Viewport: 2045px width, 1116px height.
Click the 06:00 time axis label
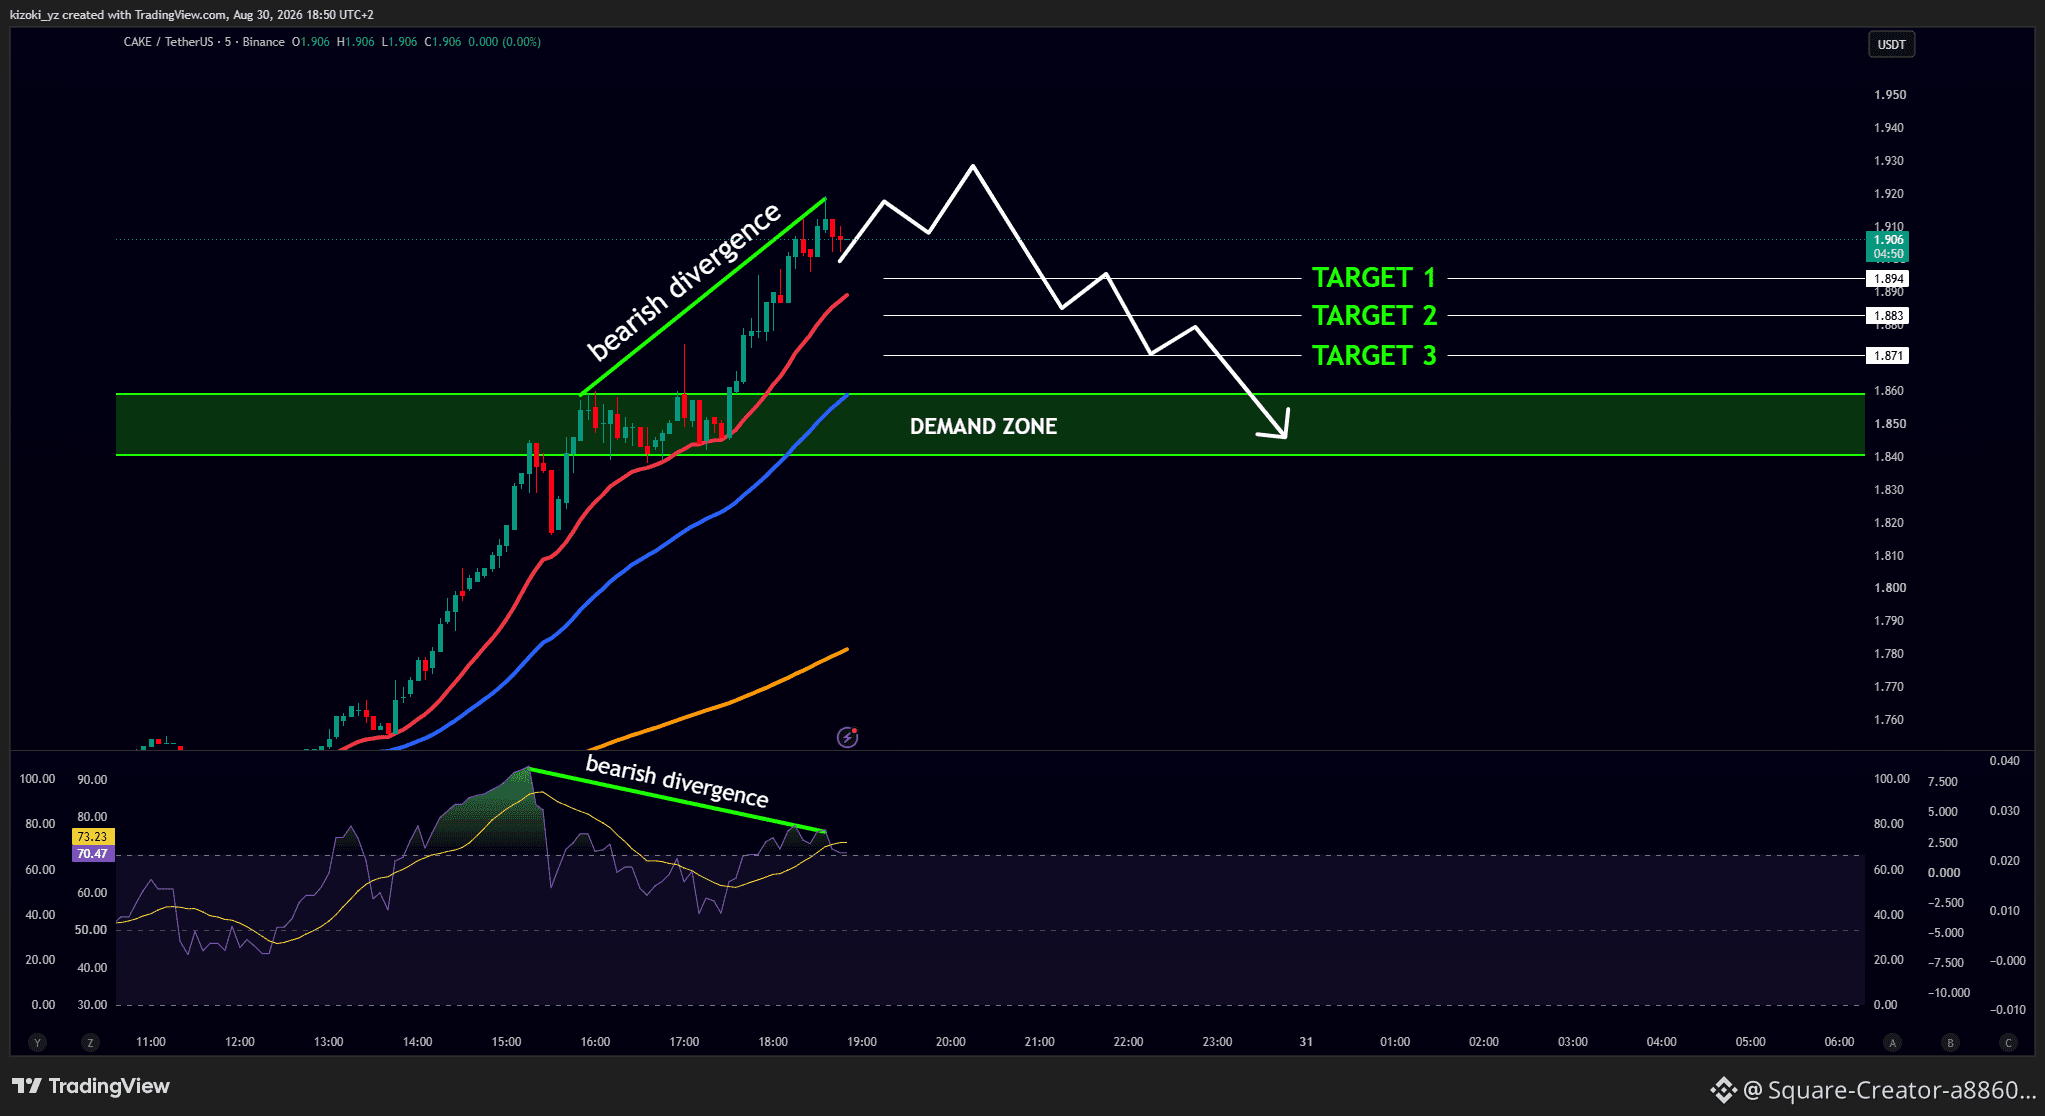(x=1839, y=1042)
